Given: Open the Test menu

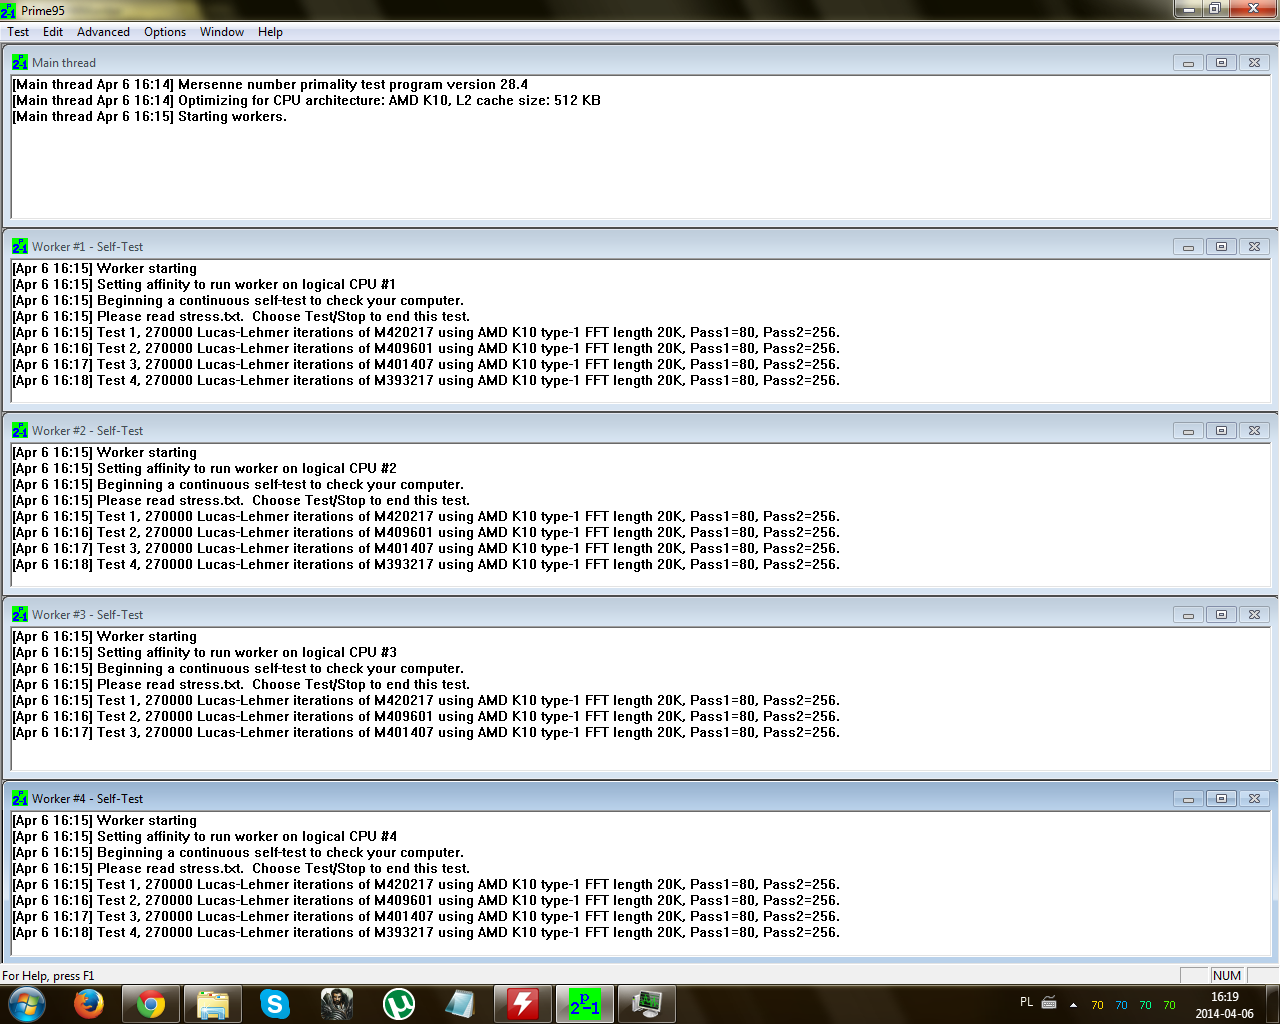Looking at the screenshot, I should (x=18, y=32).
